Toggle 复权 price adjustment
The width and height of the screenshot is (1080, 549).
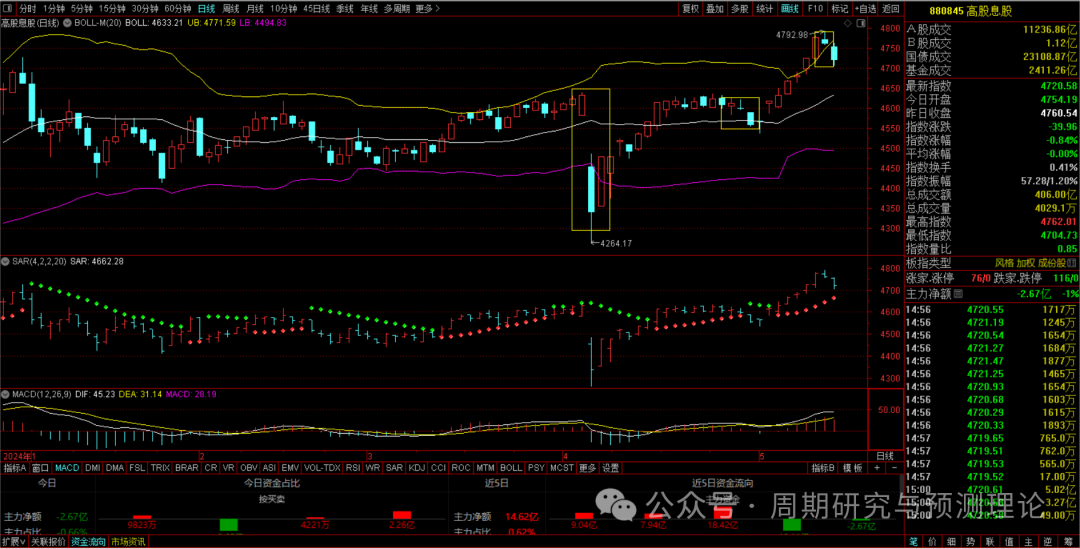pyautogui.click(x=690, y=8)
